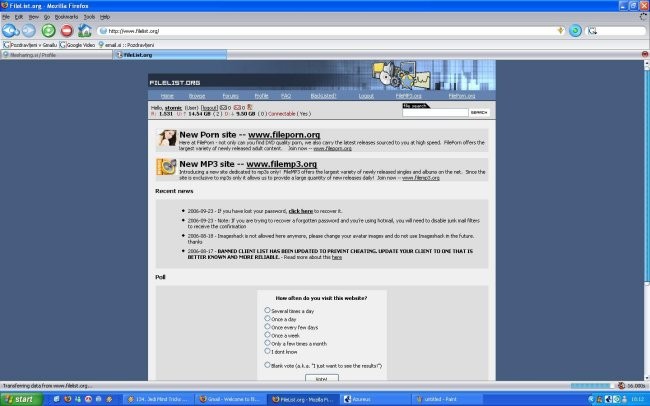The image size is (650, 406).
Task: Open the Tools menu
Action: point(89,17)
